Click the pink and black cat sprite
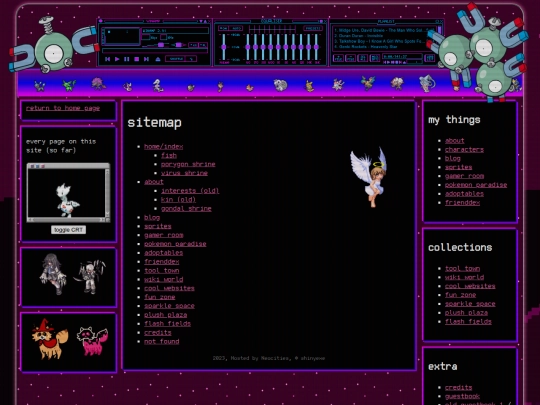This screenshot has width=540, height=405. point(92,341)
